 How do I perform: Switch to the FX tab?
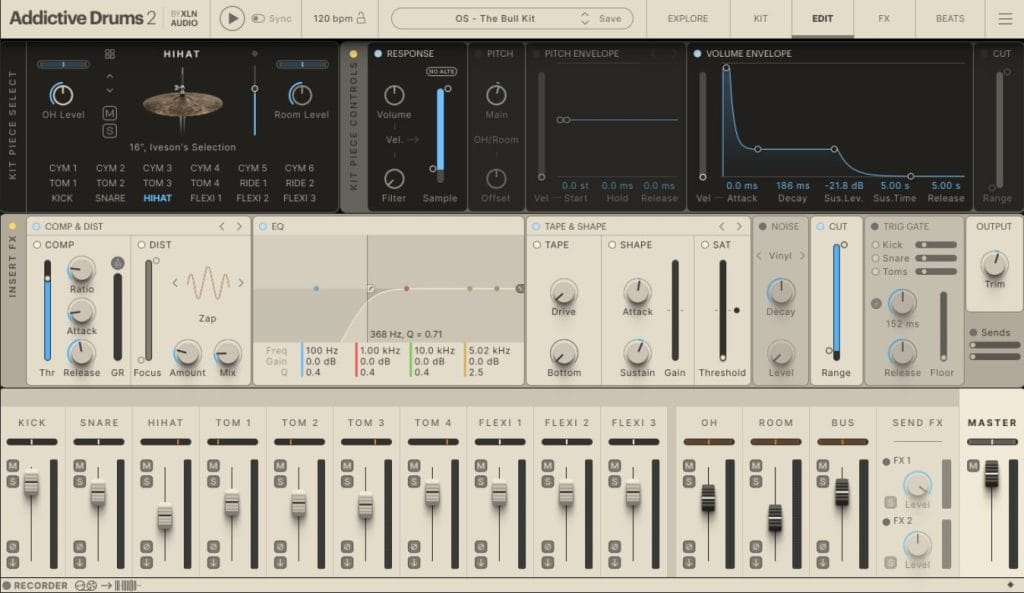click(x=884, y=18)
